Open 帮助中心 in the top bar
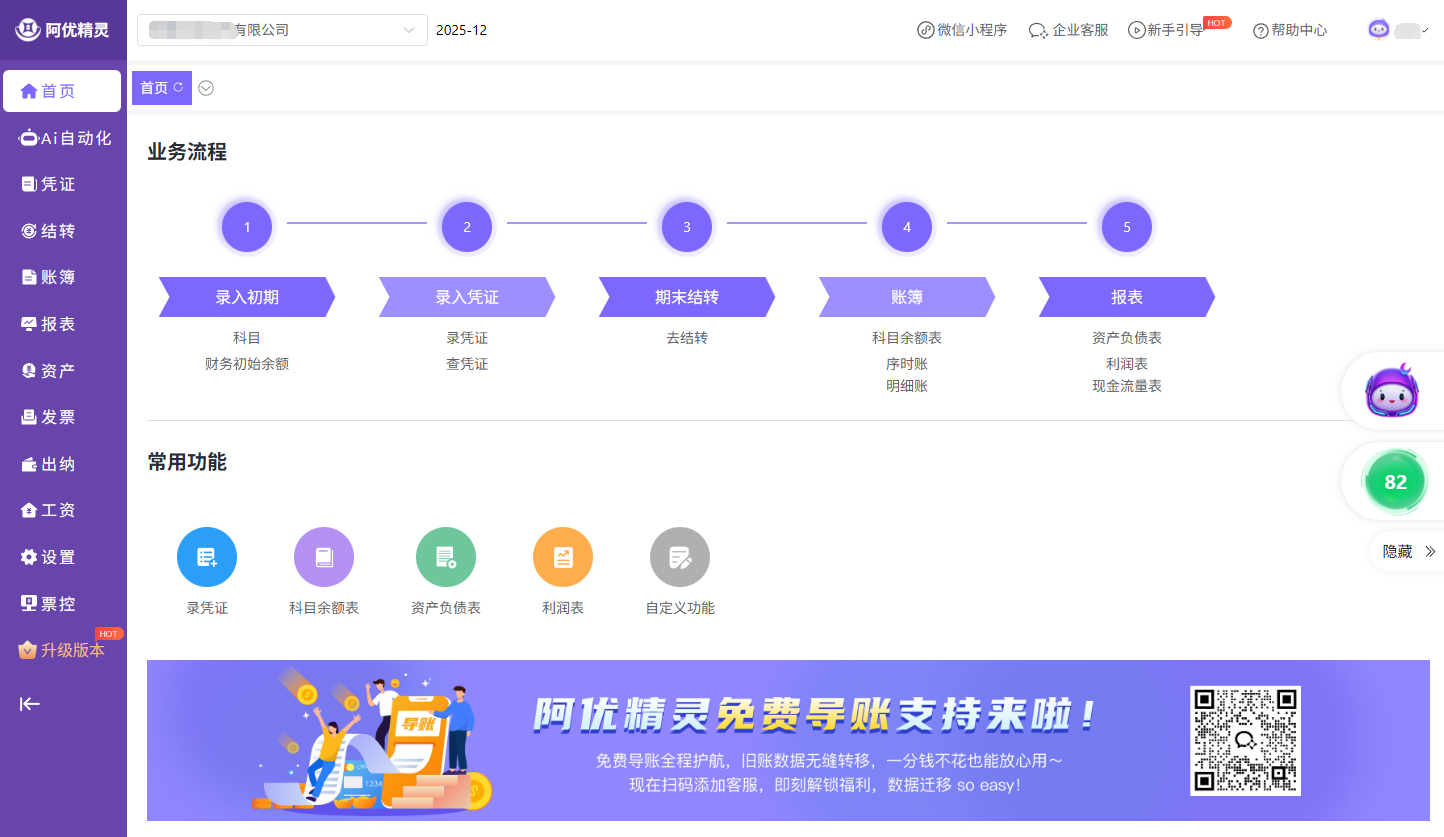 (1290, 30)
